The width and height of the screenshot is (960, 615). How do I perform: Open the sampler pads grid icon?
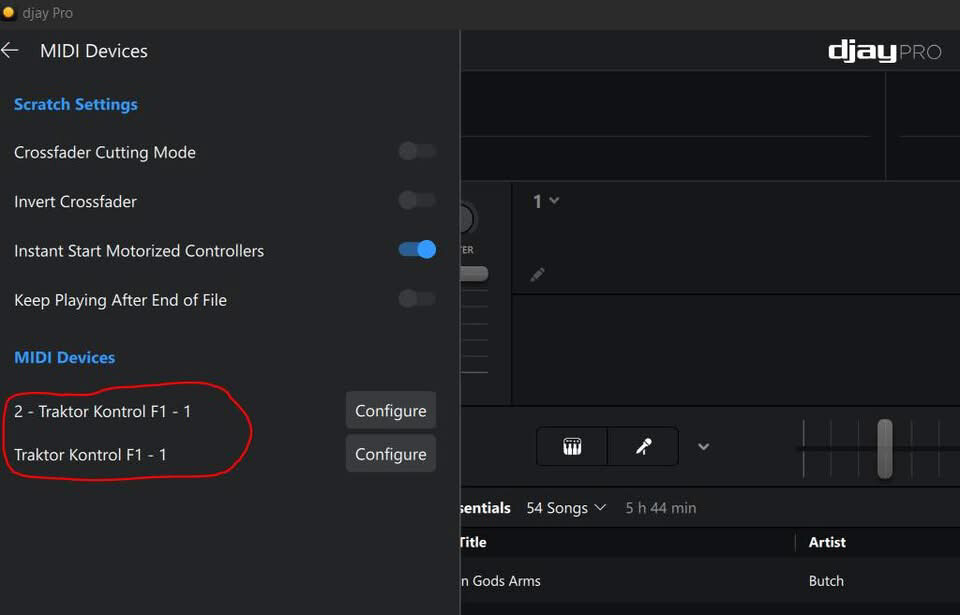point(572,447)
